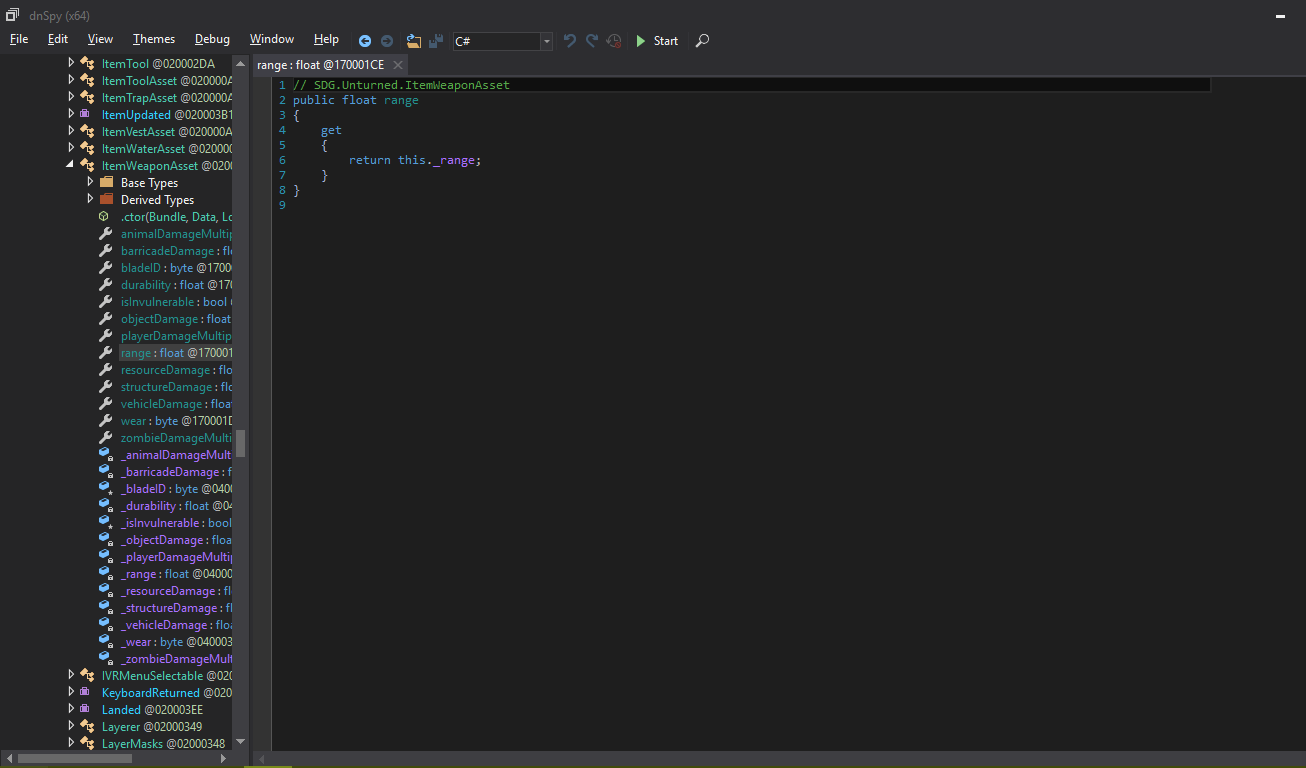The width and height of the screenshot is (1306, 768).
Task: Click the Navigate Forward arrow icon
Action: coord(387,41)
